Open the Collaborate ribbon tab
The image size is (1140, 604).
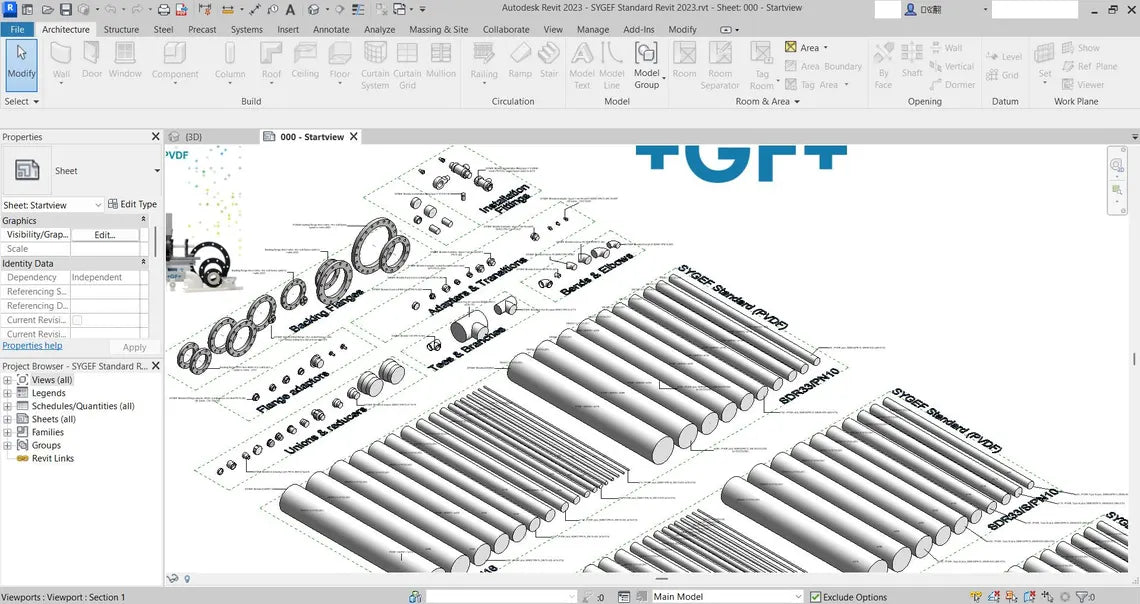click(x=506, y=30)
